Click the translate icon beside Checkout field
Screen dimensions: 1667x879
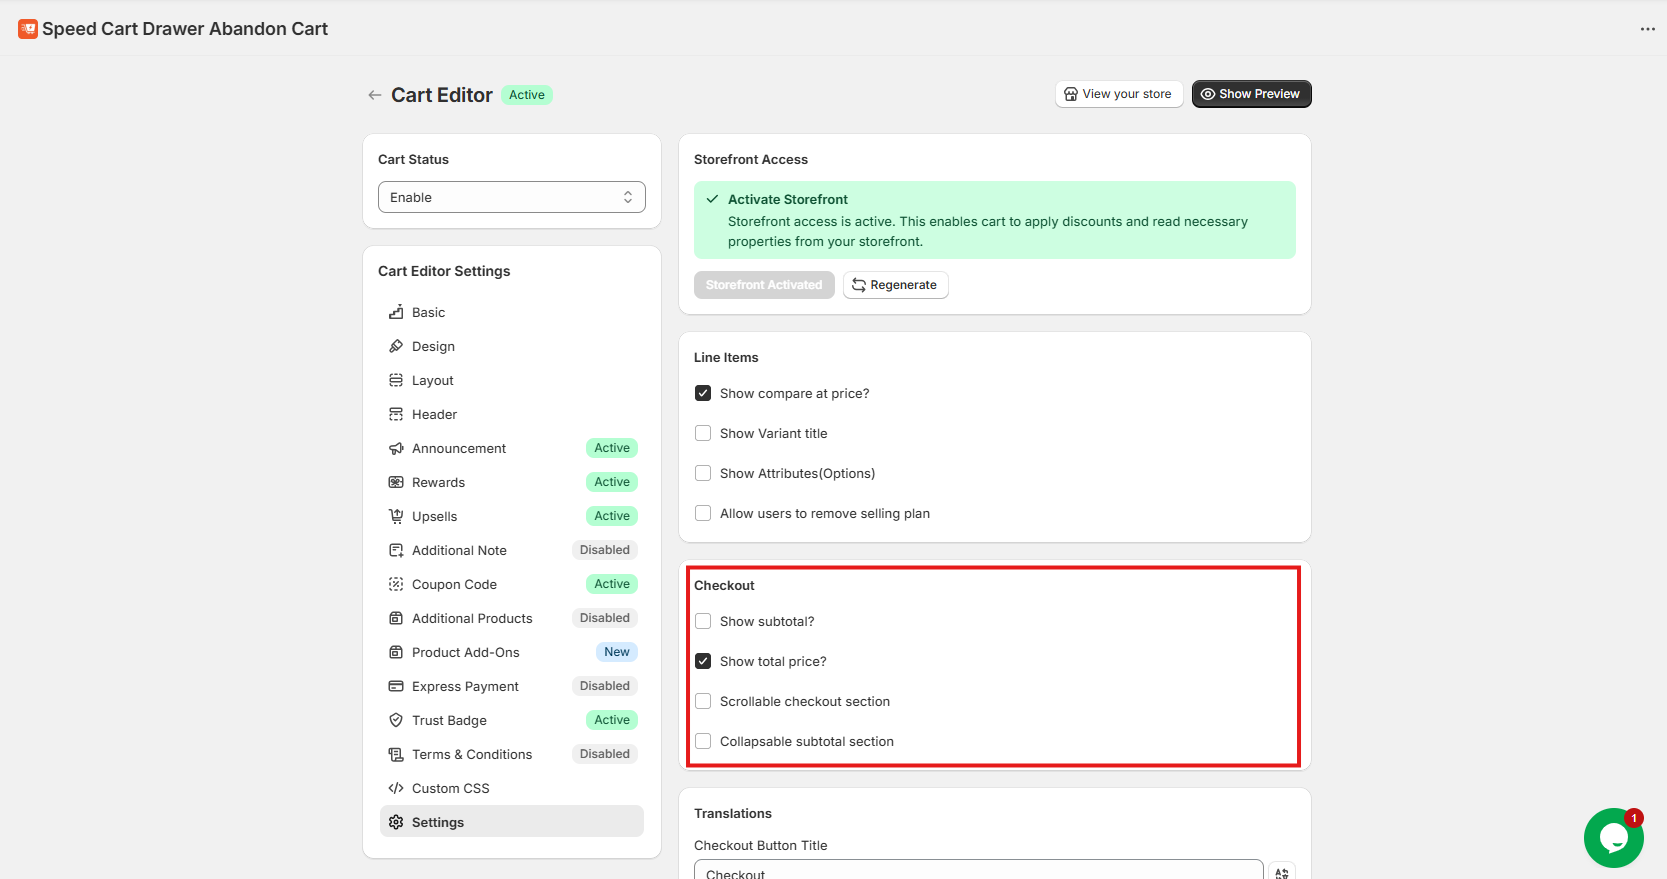pyautogui.click(x=1282, y=872)
